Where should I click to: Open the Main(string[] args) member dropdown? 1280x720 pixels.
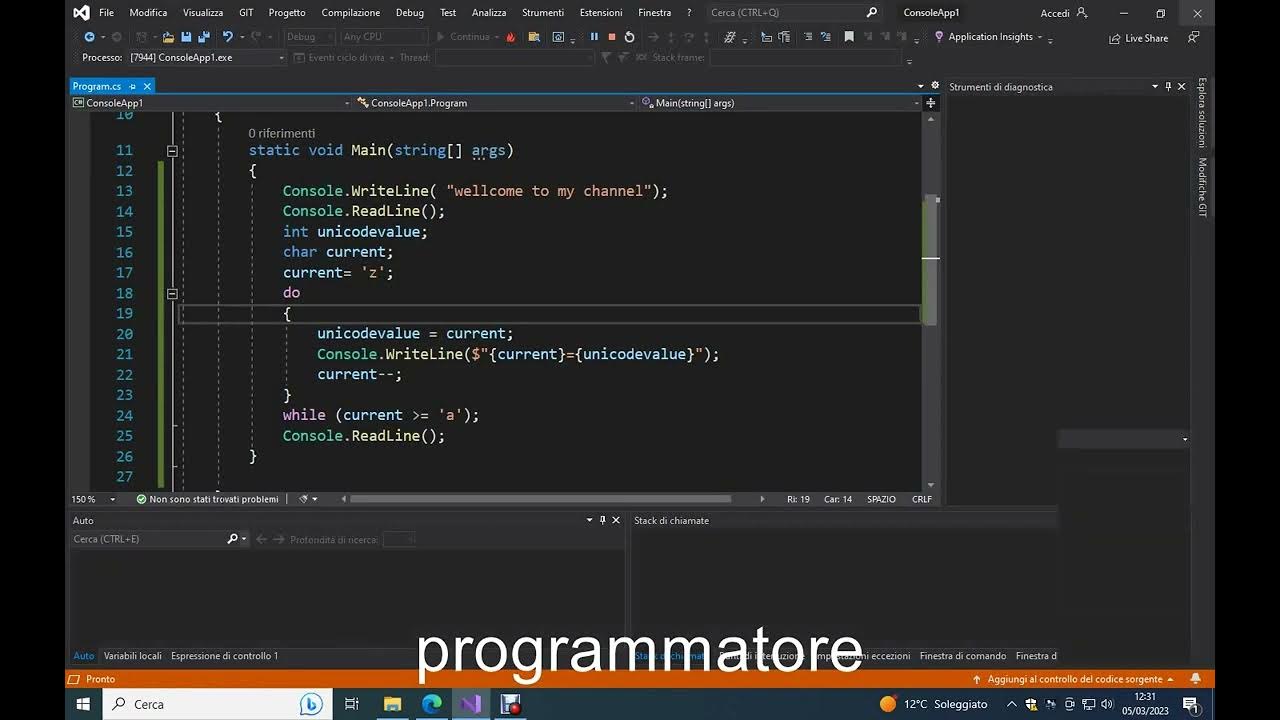click(917, 103)
